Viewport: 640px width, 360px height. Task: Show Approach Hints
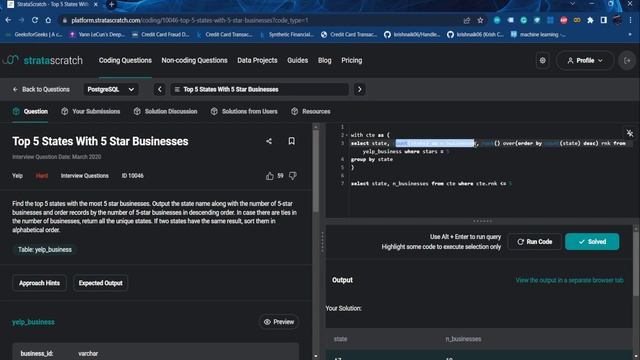point(39,283)
